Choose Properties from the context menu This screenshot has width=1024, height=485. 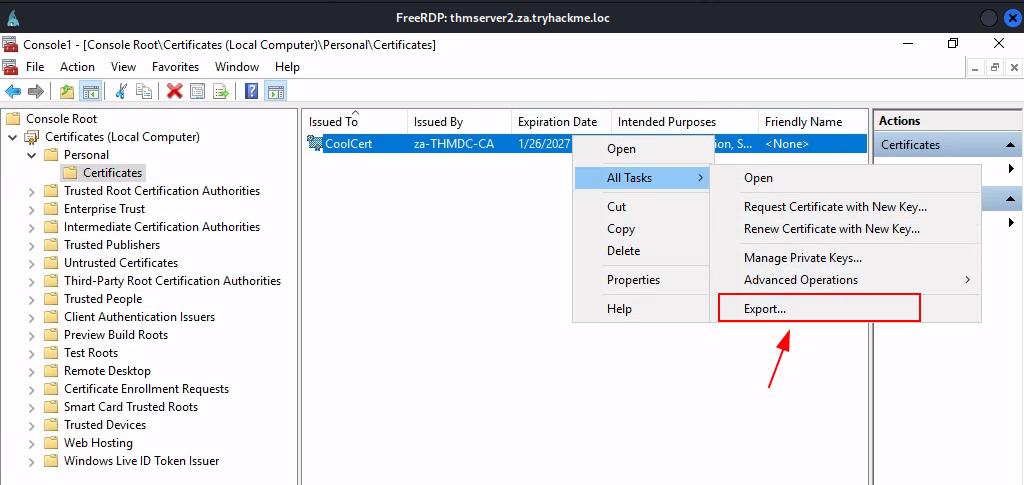(x=641, y=280)
